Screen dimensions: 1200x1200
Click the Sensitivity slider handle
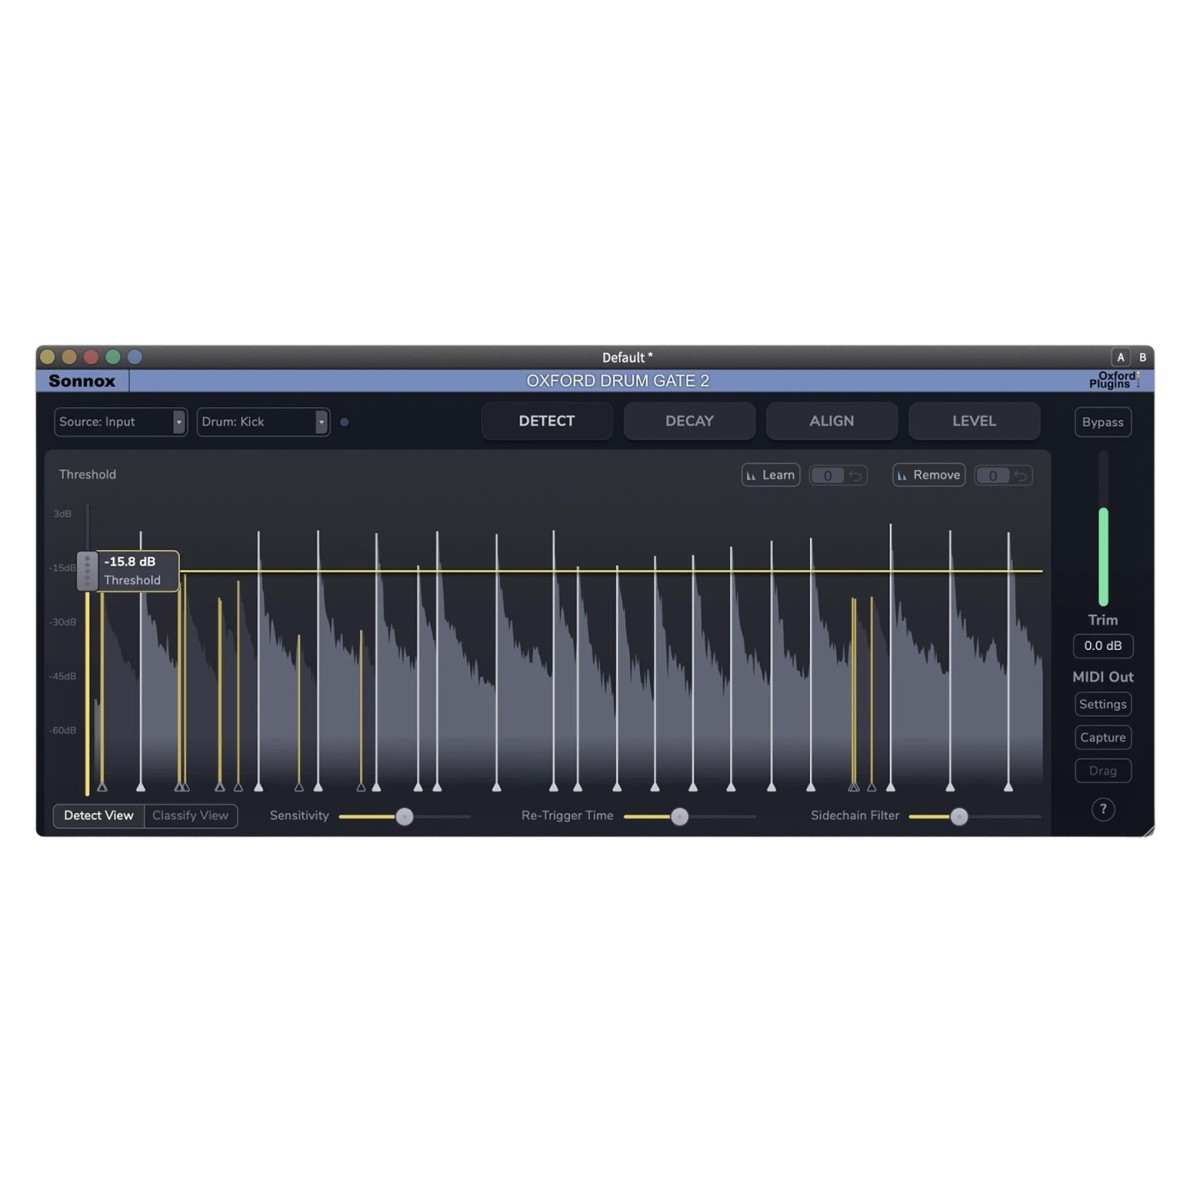click(x=404, y=817)
